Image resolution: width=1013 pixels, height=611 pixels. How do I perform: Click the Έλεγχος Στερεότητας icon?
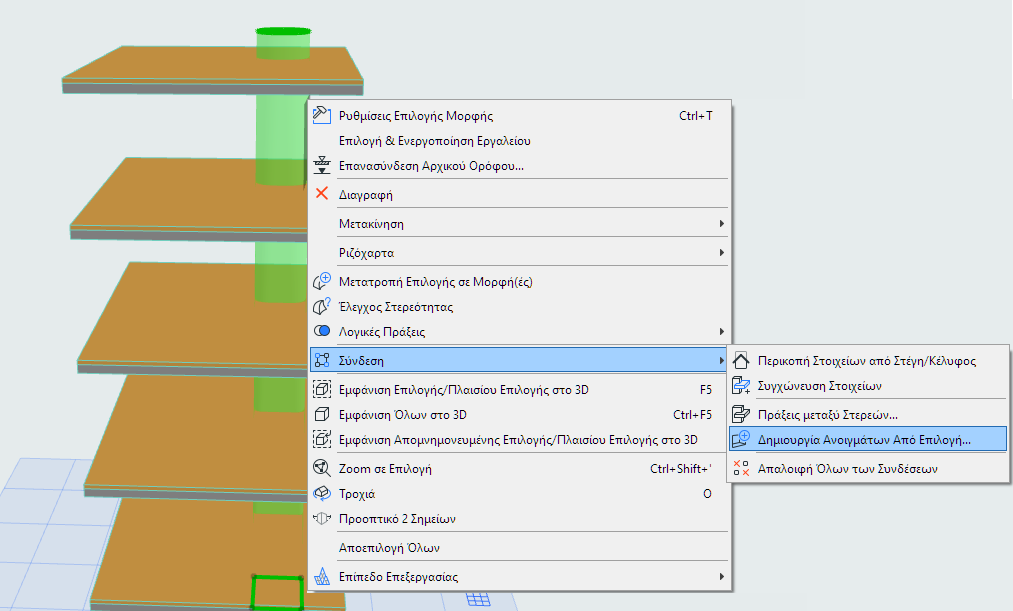322,306
